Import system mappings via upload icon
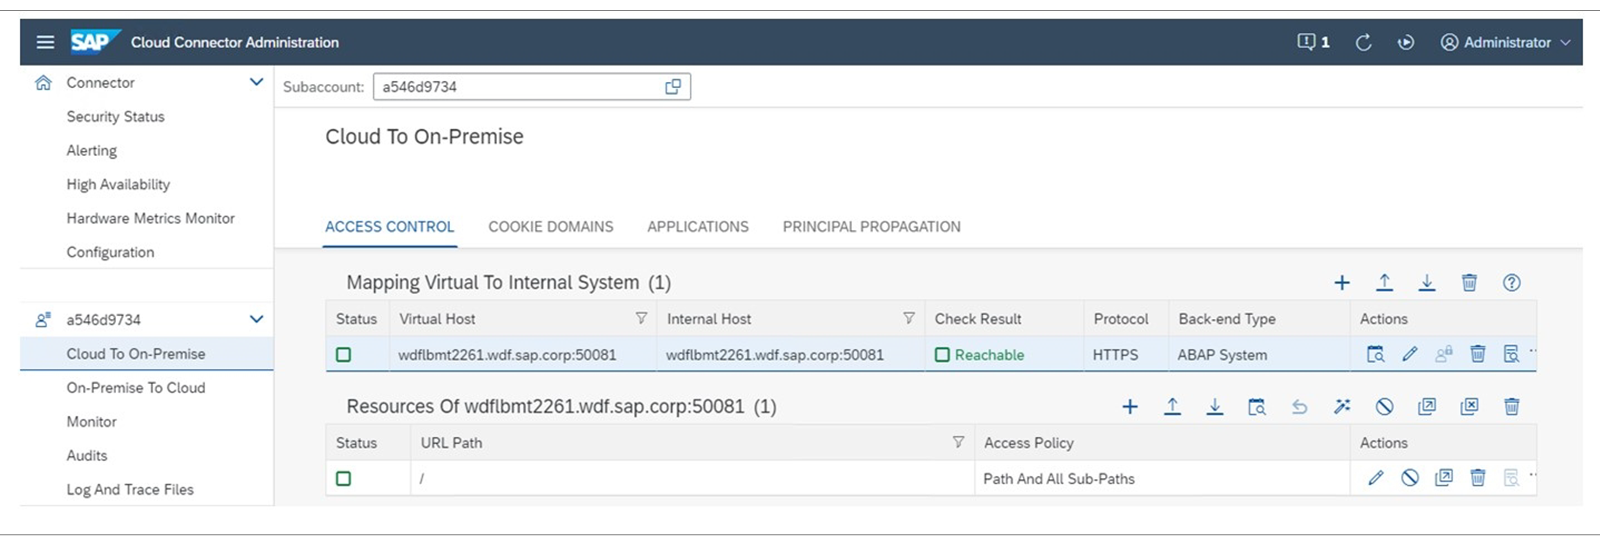1600x546 pixels. pos(1384,283)
